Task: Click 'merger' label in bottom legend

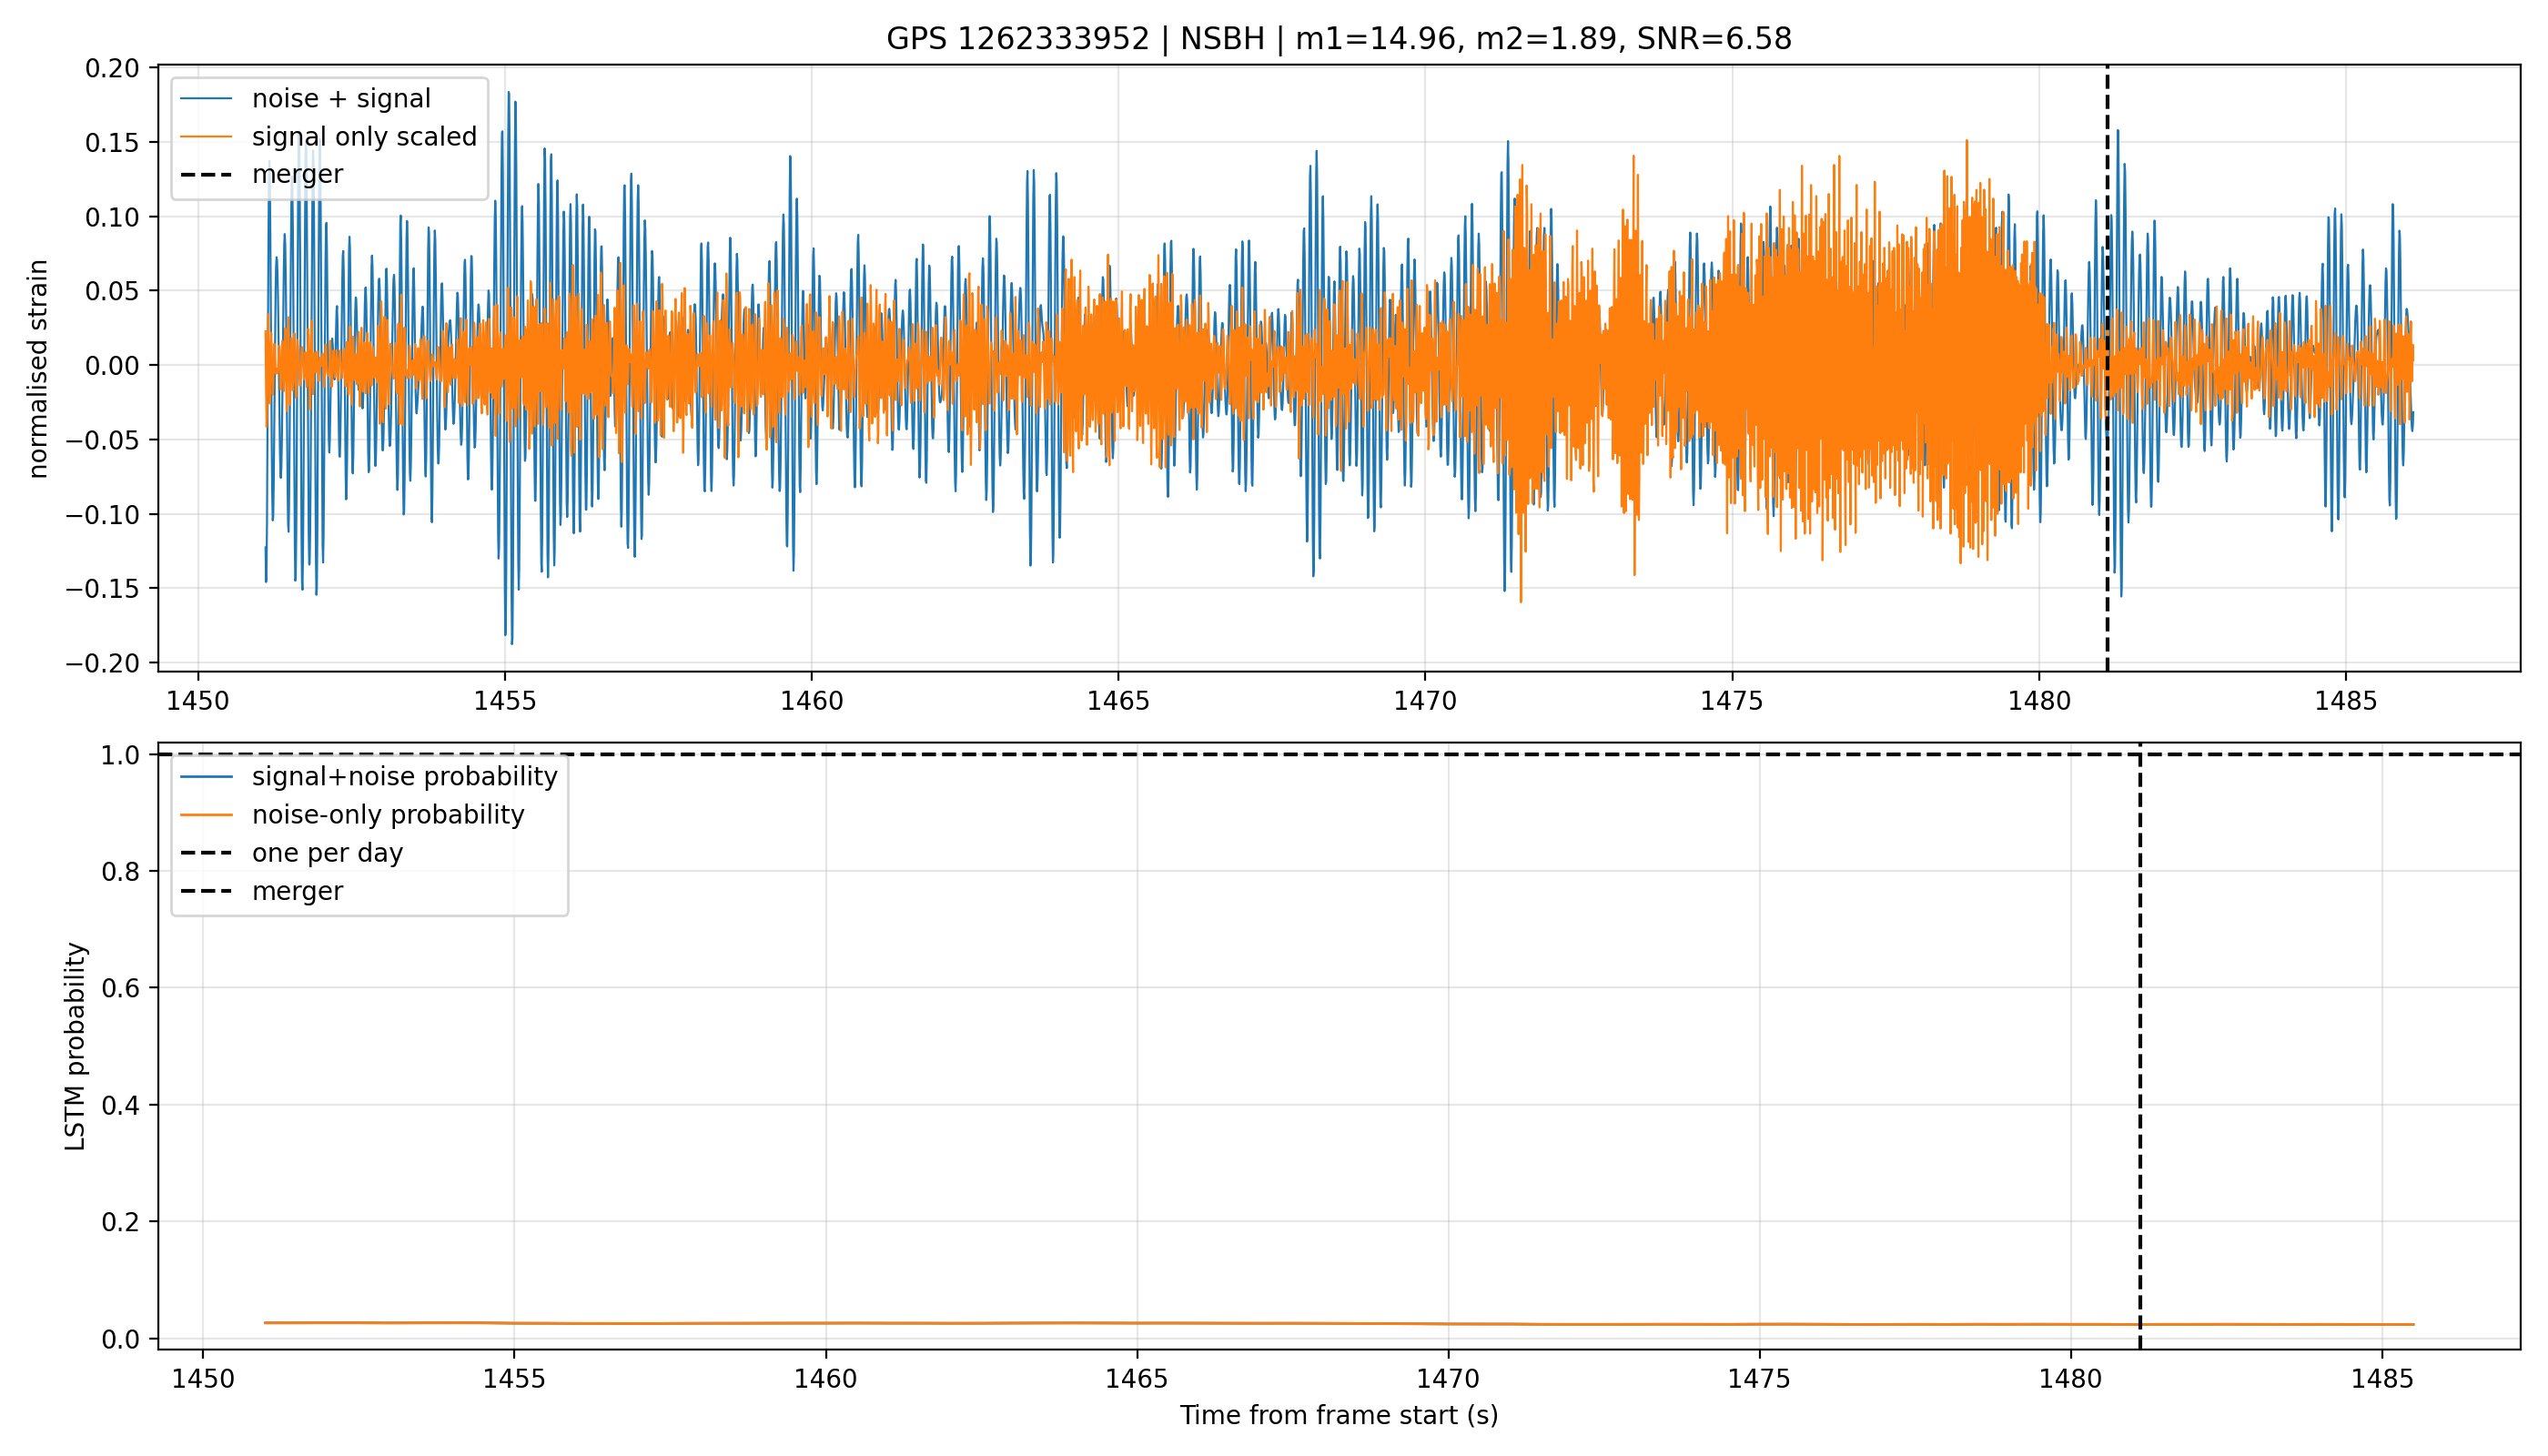Action: [297, 891]
